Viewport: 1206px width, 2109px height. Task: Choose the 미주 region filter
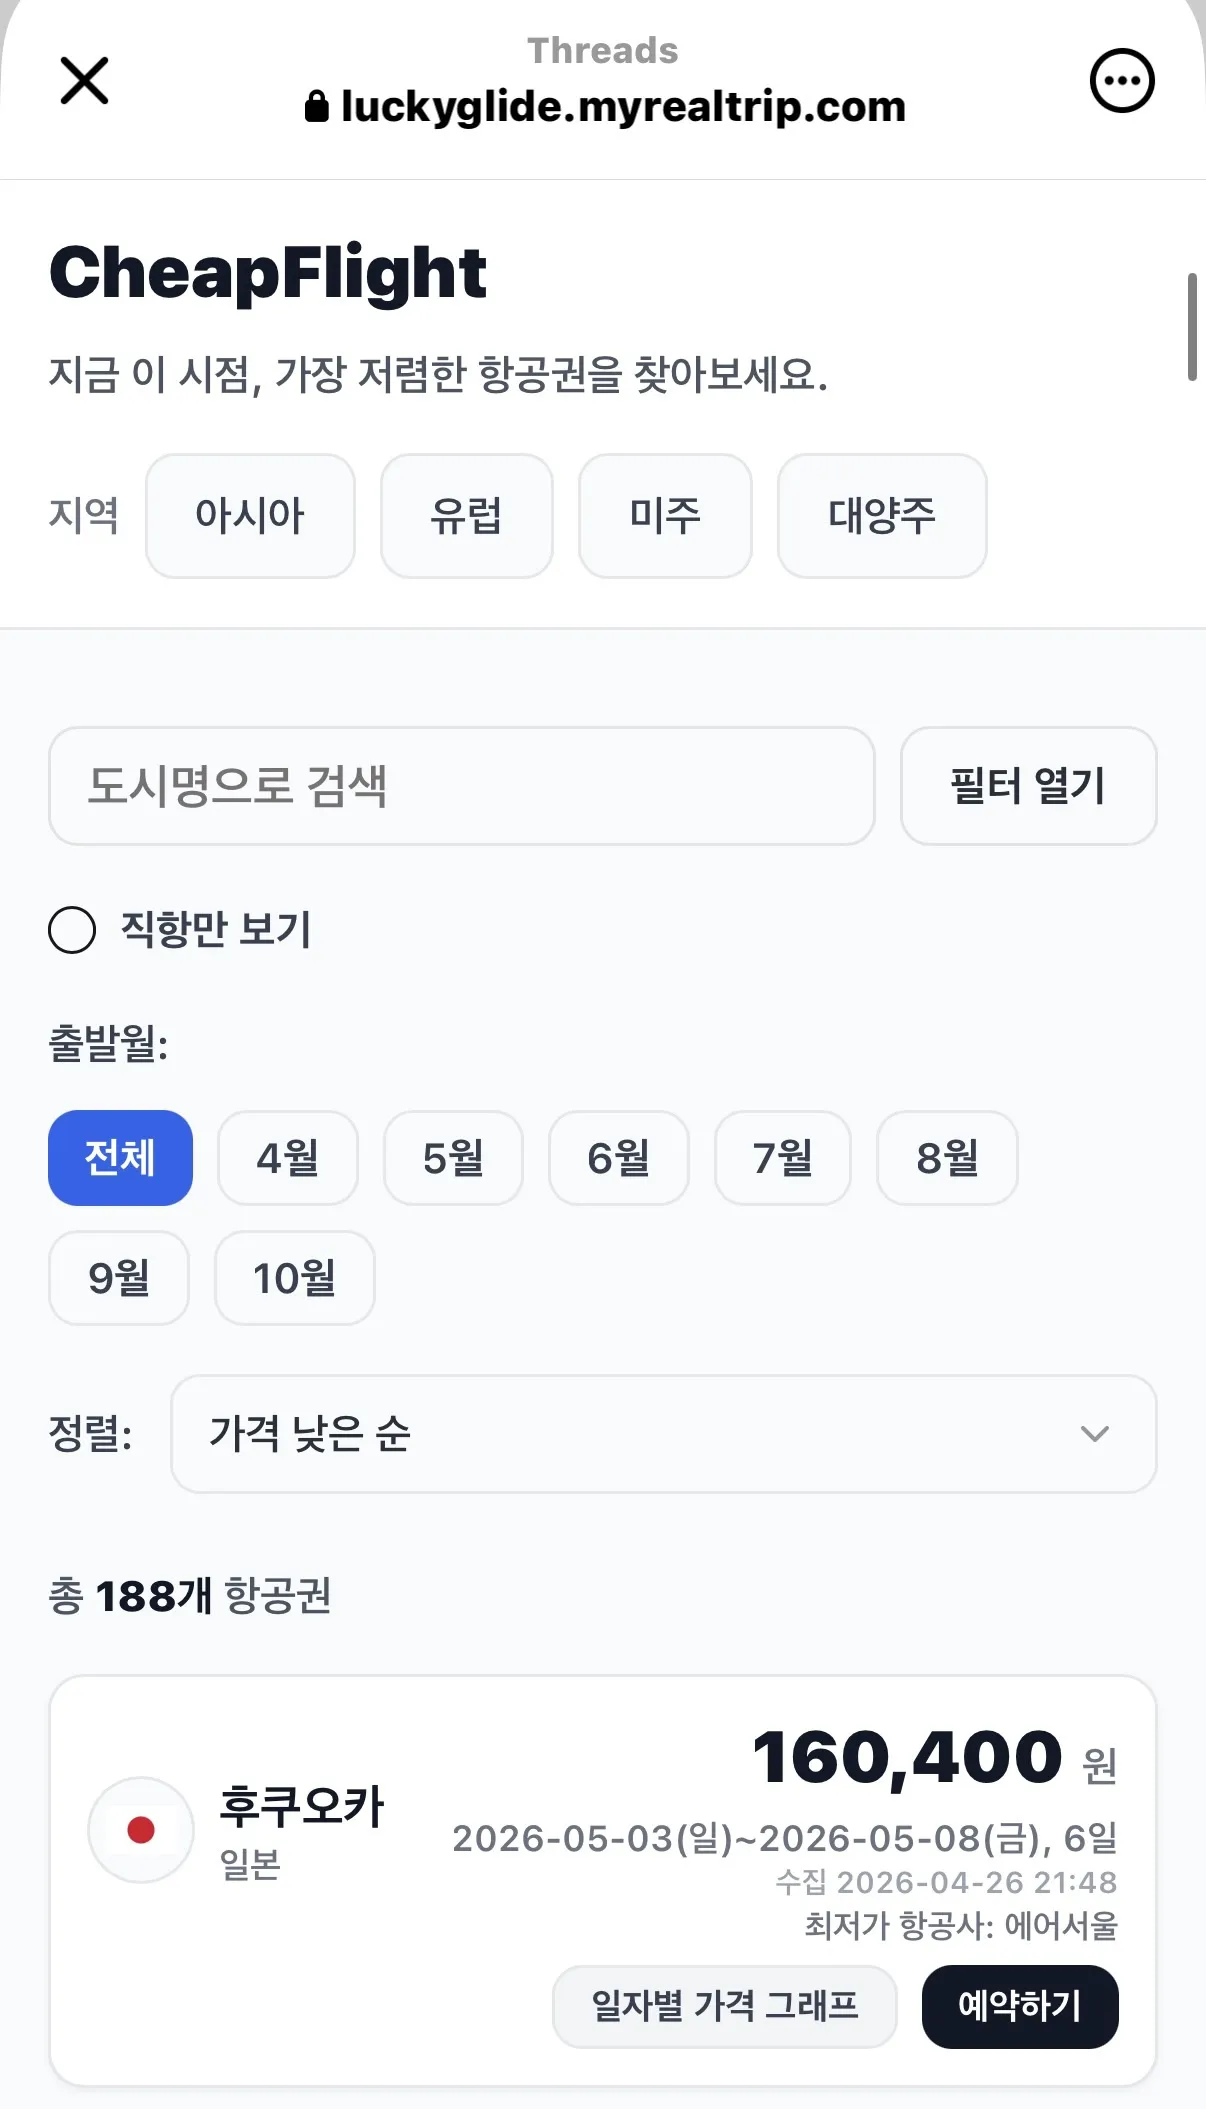pos(665,516)
